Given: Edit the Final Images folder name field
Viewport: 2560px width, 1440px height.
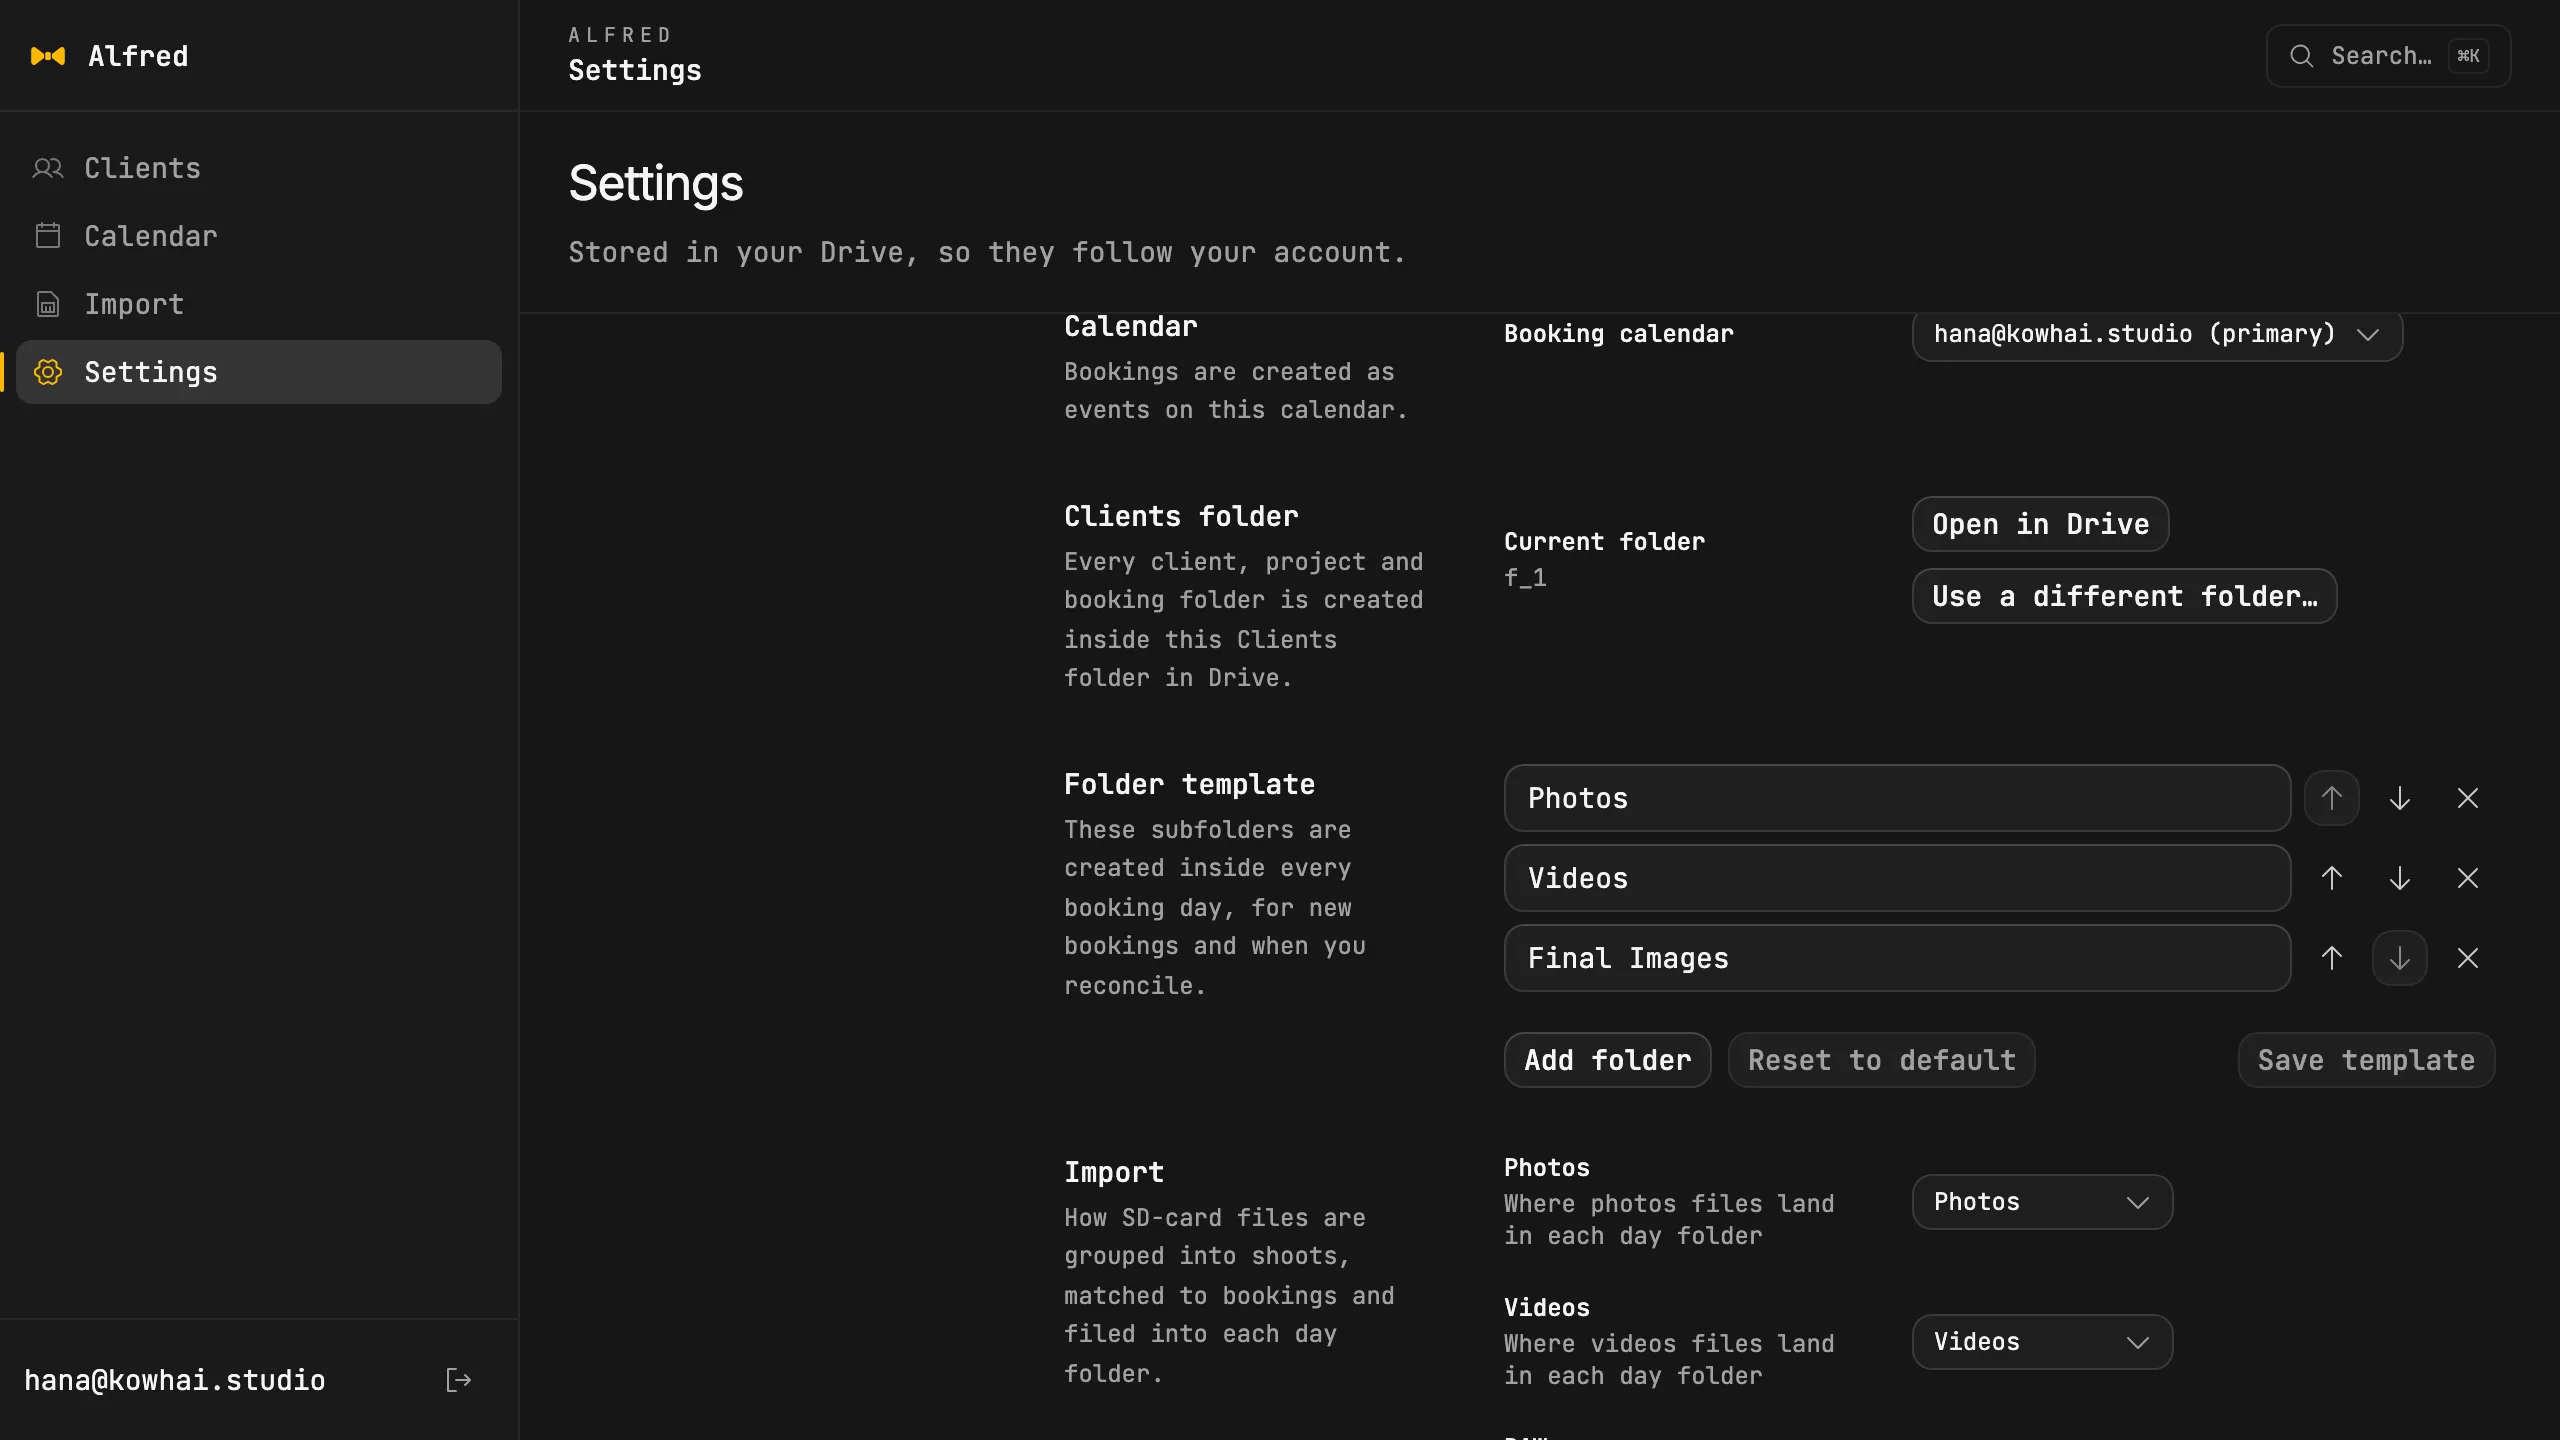Looking at the screenshot, I should (x=1897, y=958).
